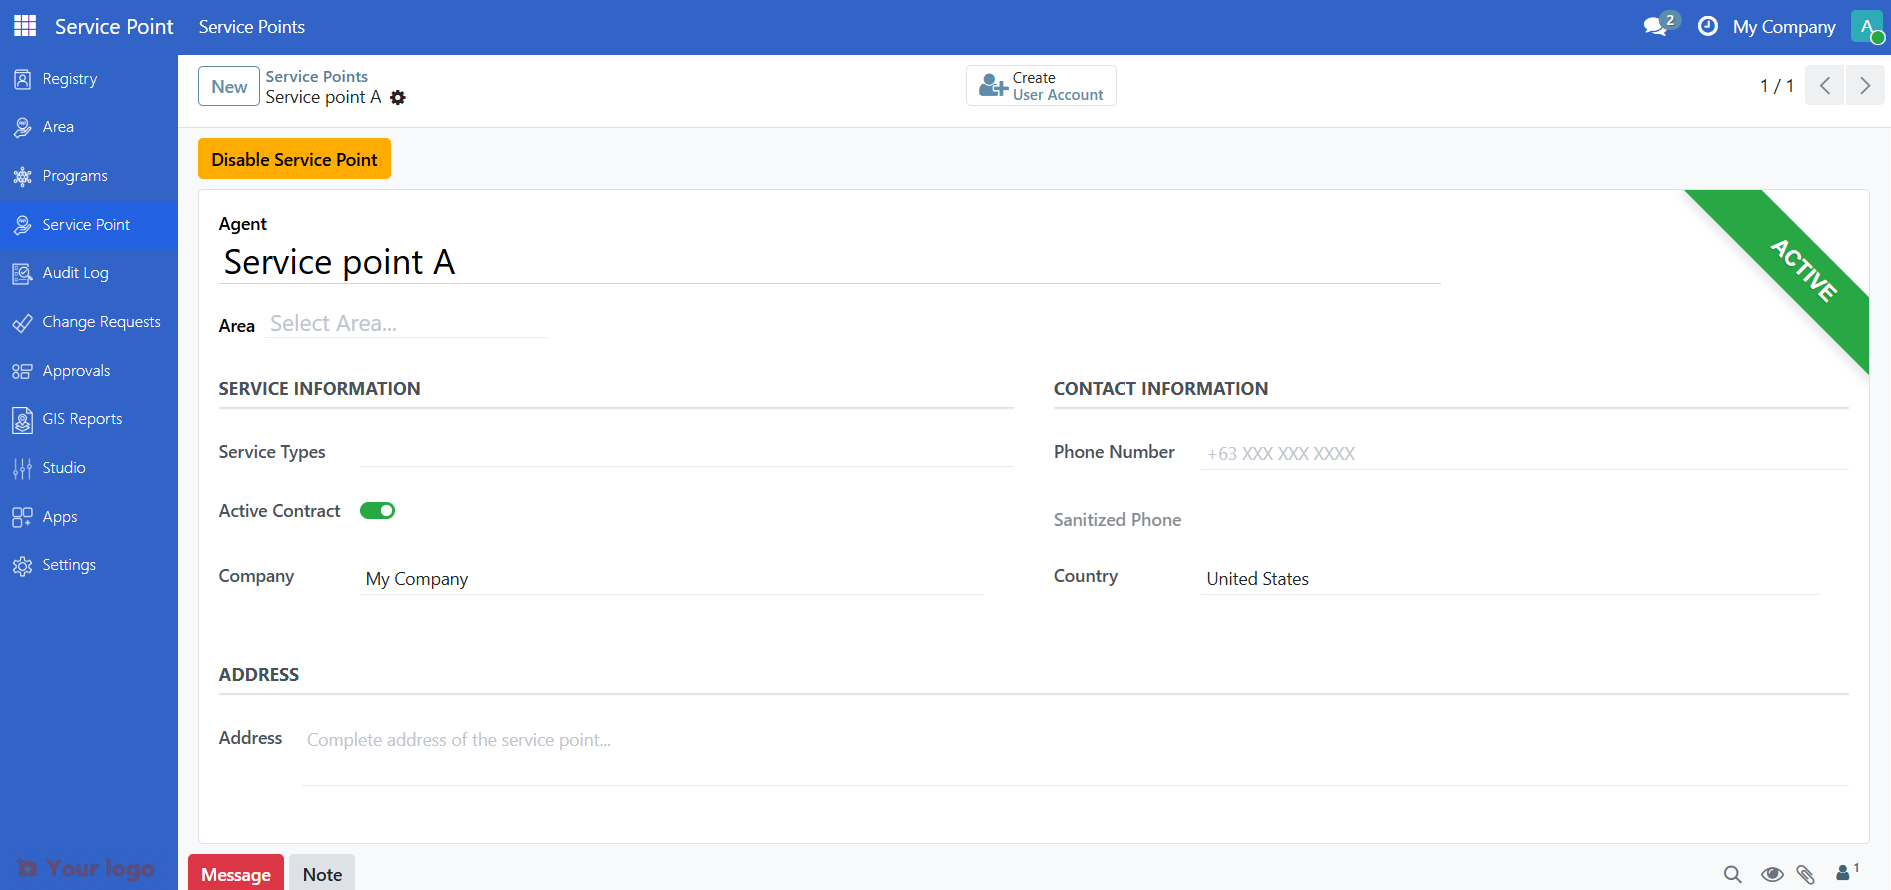
Task: Click the Disable Service Point button
Action: [294, 160]
